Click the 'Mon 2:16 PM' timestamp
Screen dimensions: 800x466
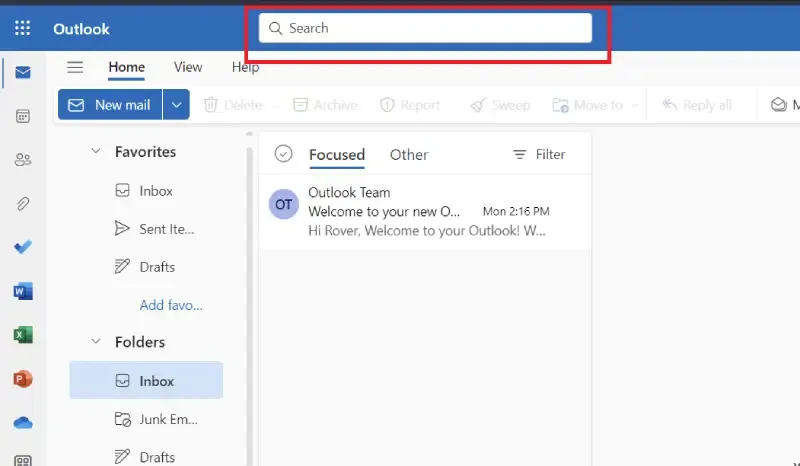[516, 211]
